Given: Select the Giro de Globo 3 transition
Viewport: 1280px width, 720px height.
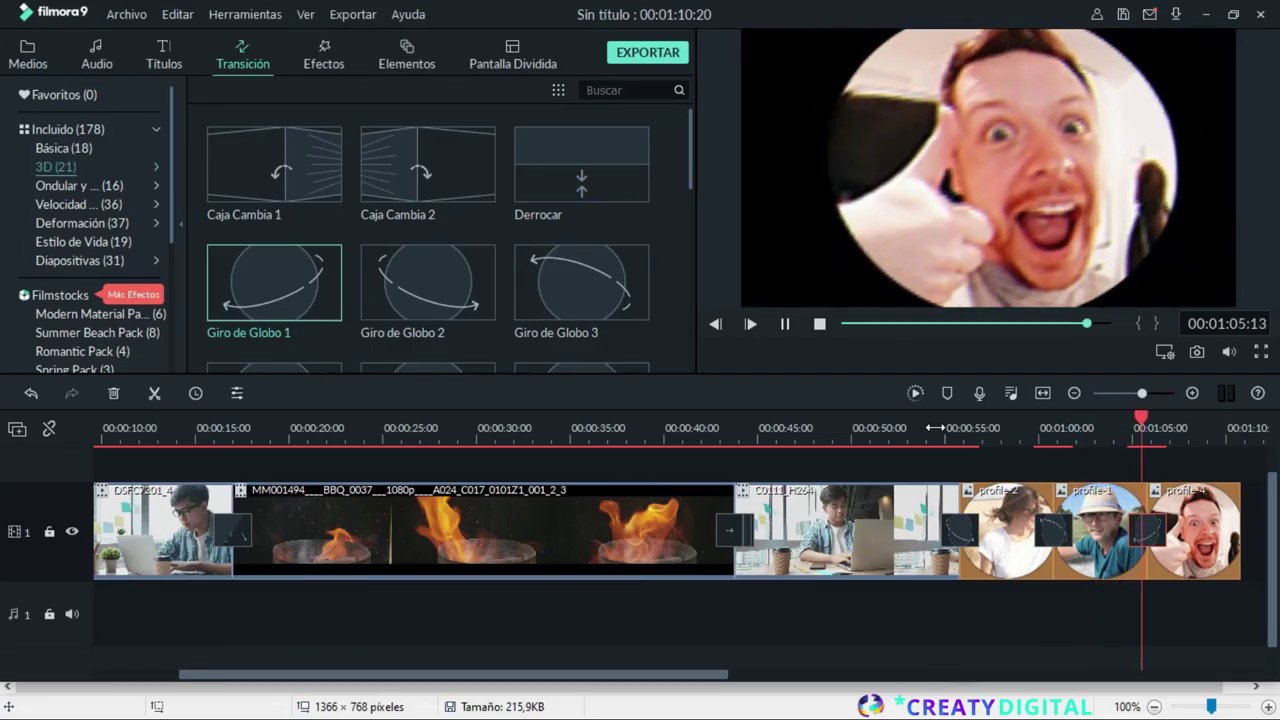Looking at the screenshot, I should point(581,283).
